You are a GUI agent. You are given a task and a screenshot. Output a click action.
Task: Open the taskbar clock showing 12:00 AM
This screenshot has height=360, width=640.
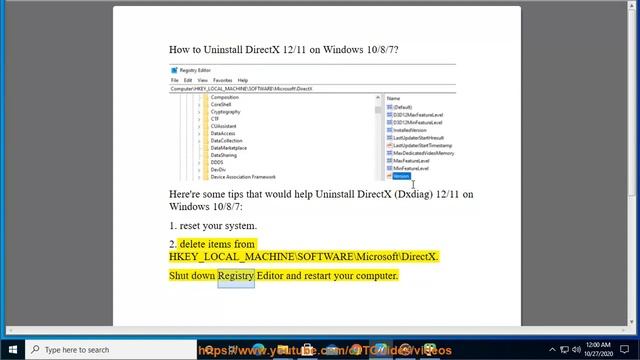coord(598,349)
